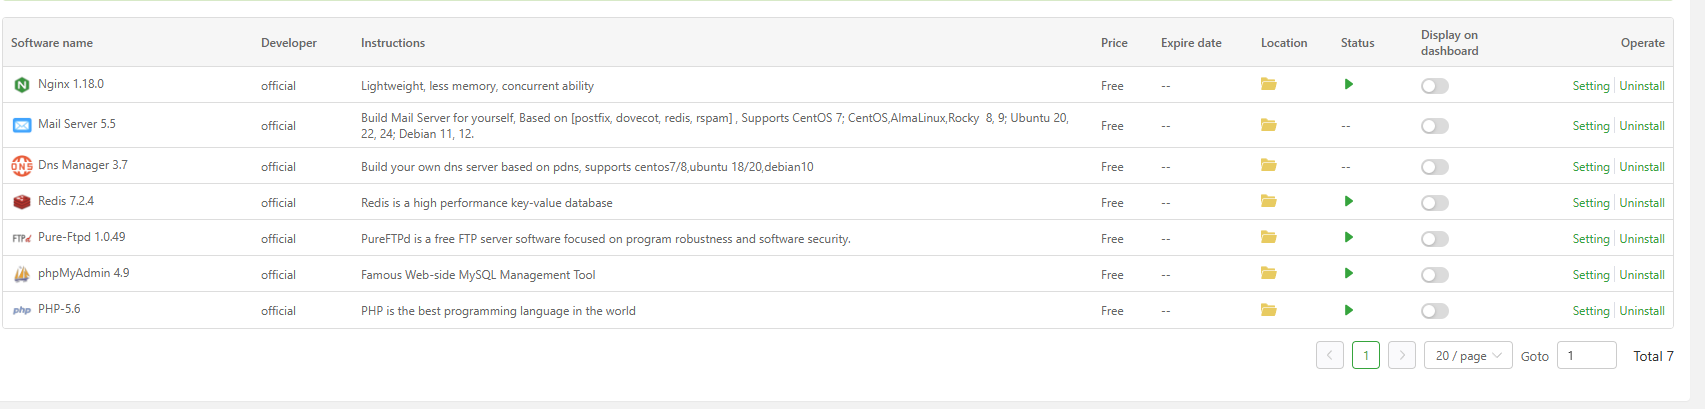
Task: Toggle dashboard display for Redis 7.2.4
Action: pos(1434,203)
